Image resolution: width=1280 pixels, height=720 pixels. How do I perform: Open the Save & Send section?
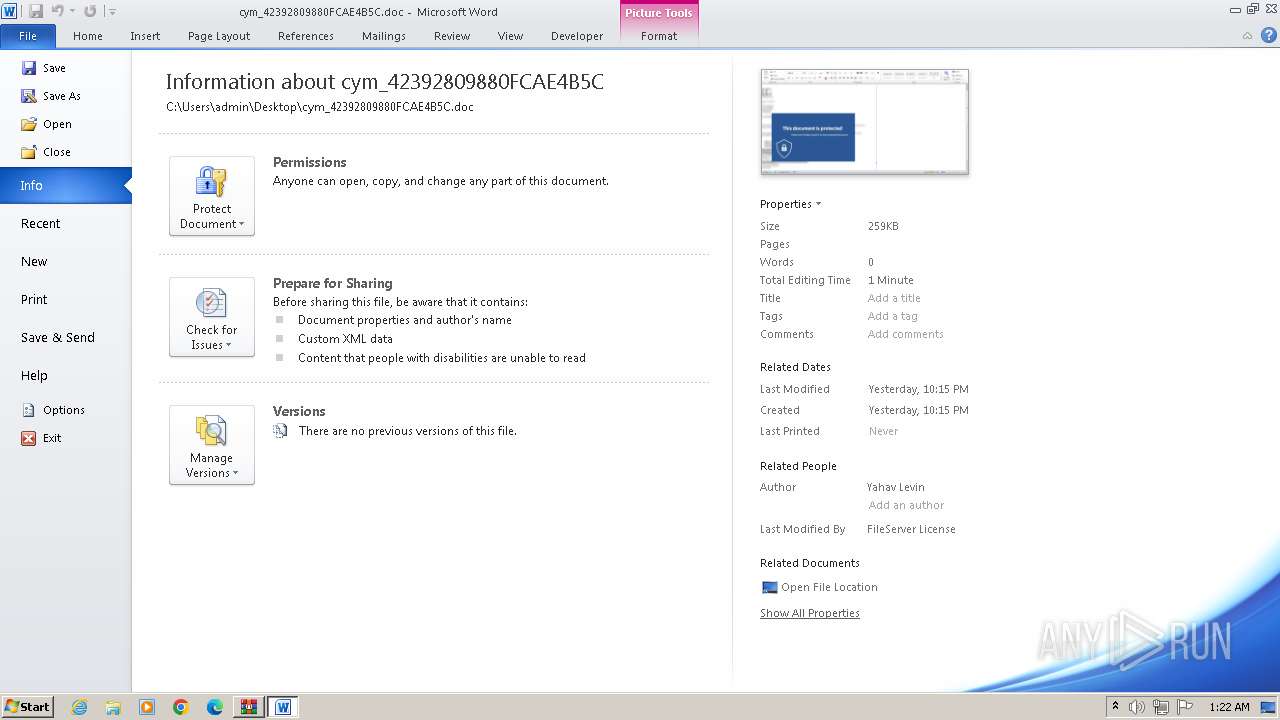pos(58,338)
